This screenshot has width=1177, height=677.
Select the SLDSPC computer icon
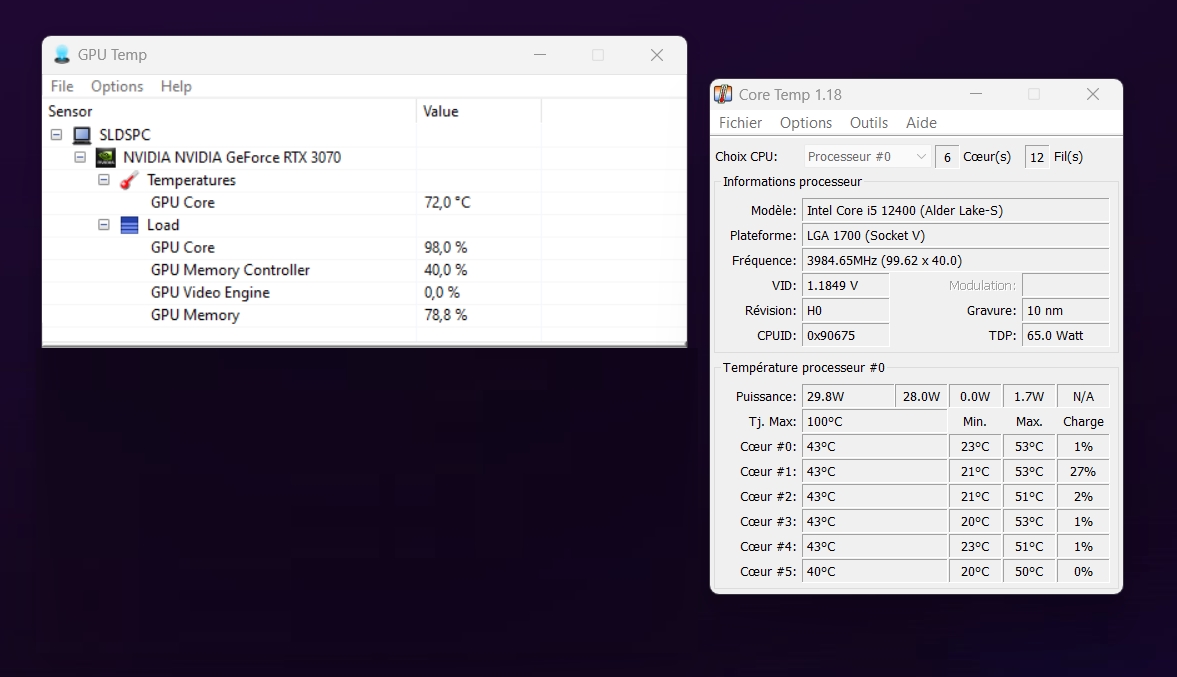pyautogui.click(x=82, y=135)
